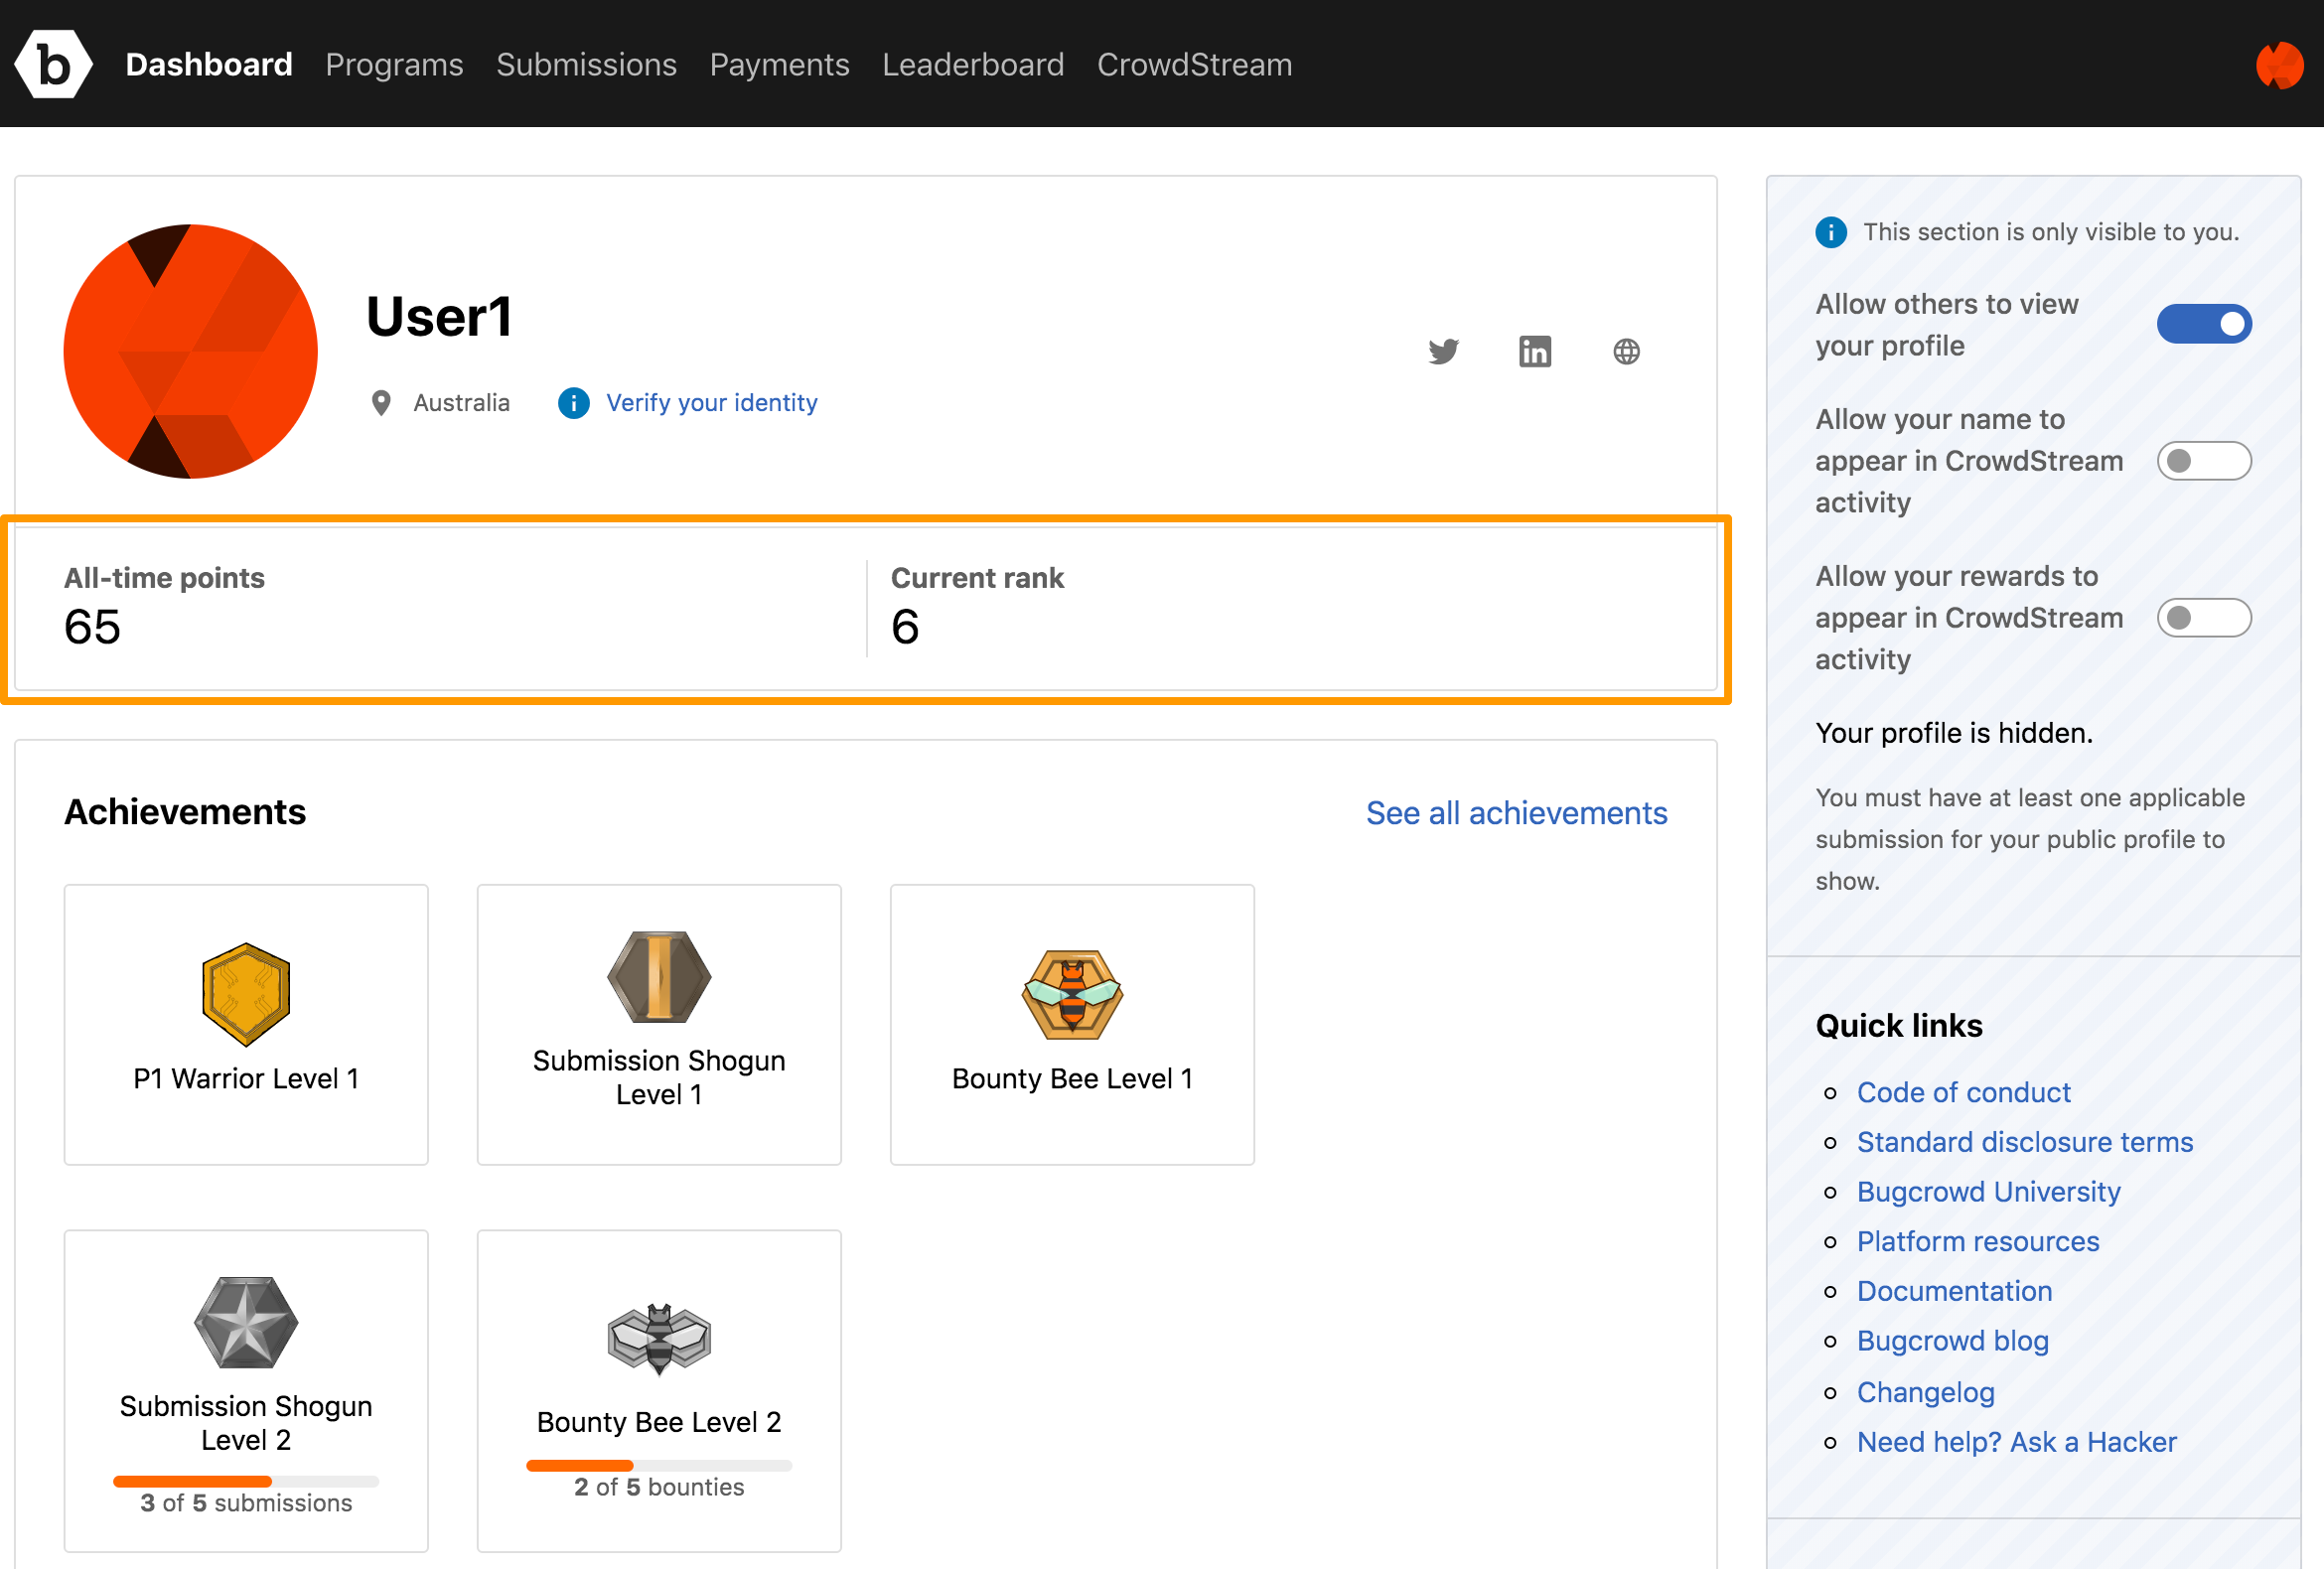2324x1569 pixels.
Task: Open the Platform resources link
Action: [x=1977, y=1241]
